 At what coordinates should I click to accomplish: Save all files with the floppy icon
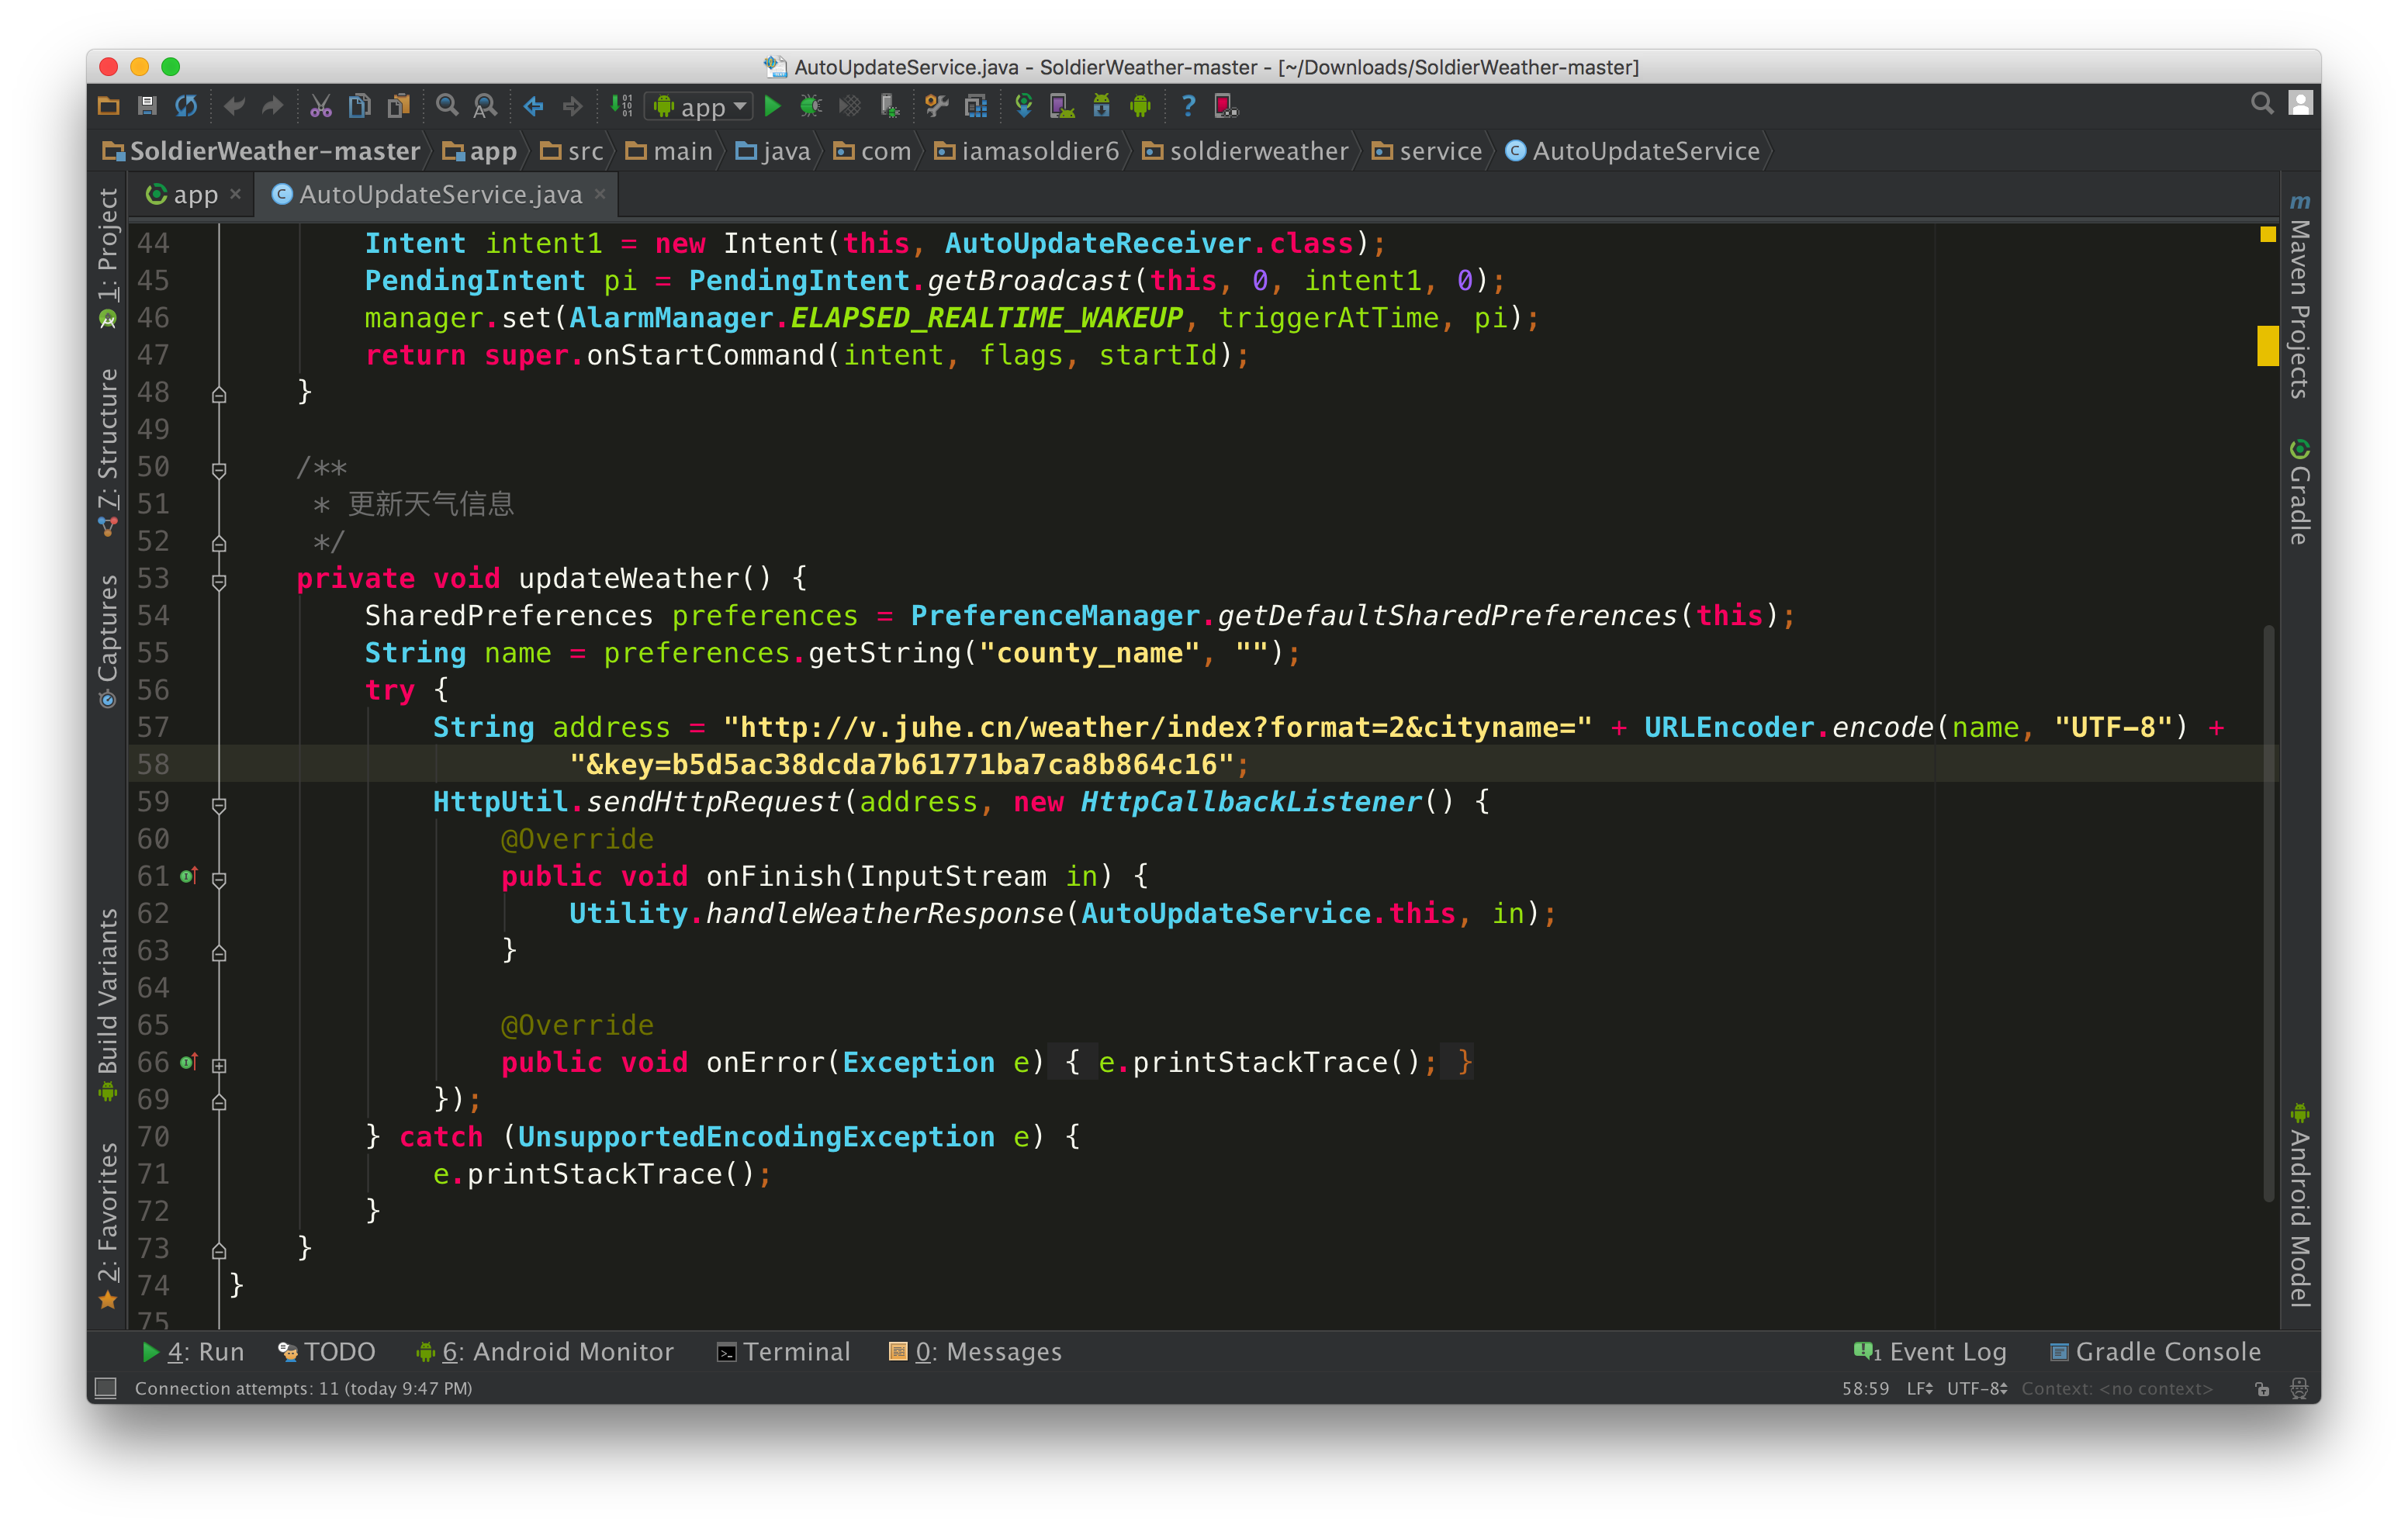click(x=147, y=106)
